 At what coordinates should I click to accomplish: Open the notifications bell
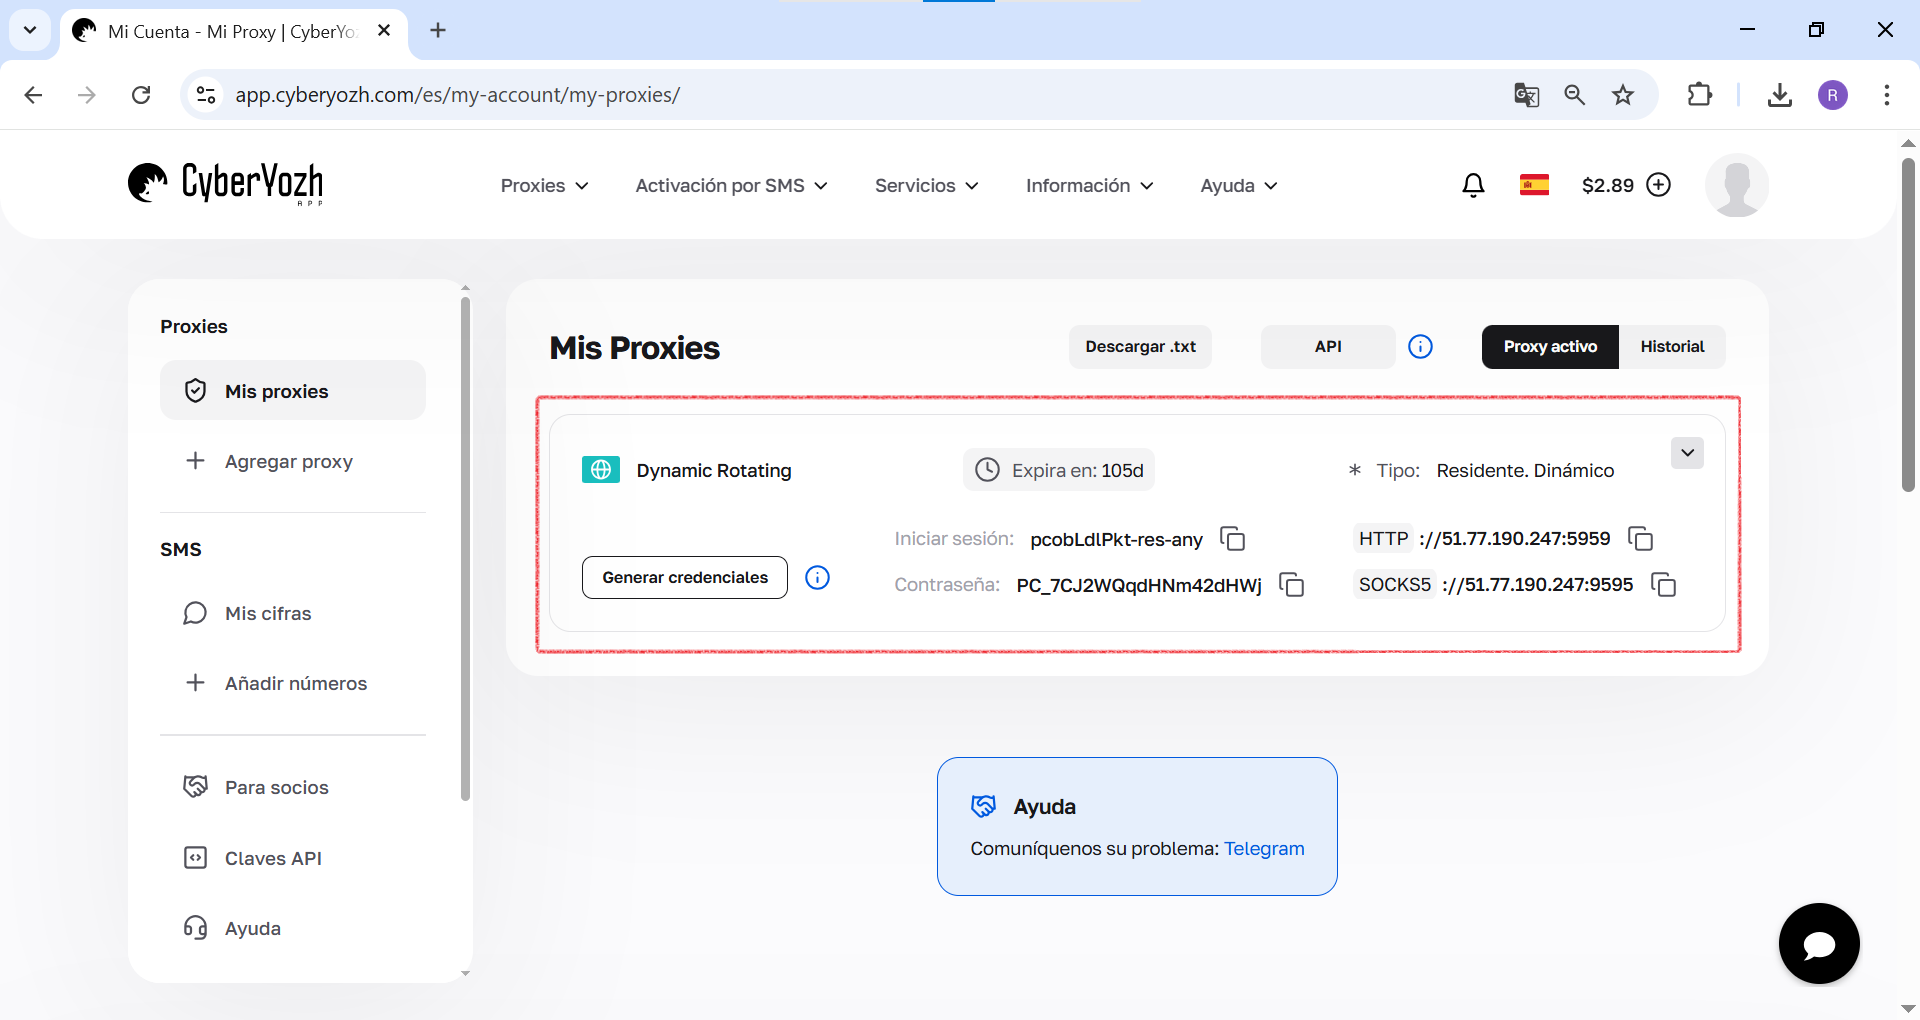pos(1473,185)
